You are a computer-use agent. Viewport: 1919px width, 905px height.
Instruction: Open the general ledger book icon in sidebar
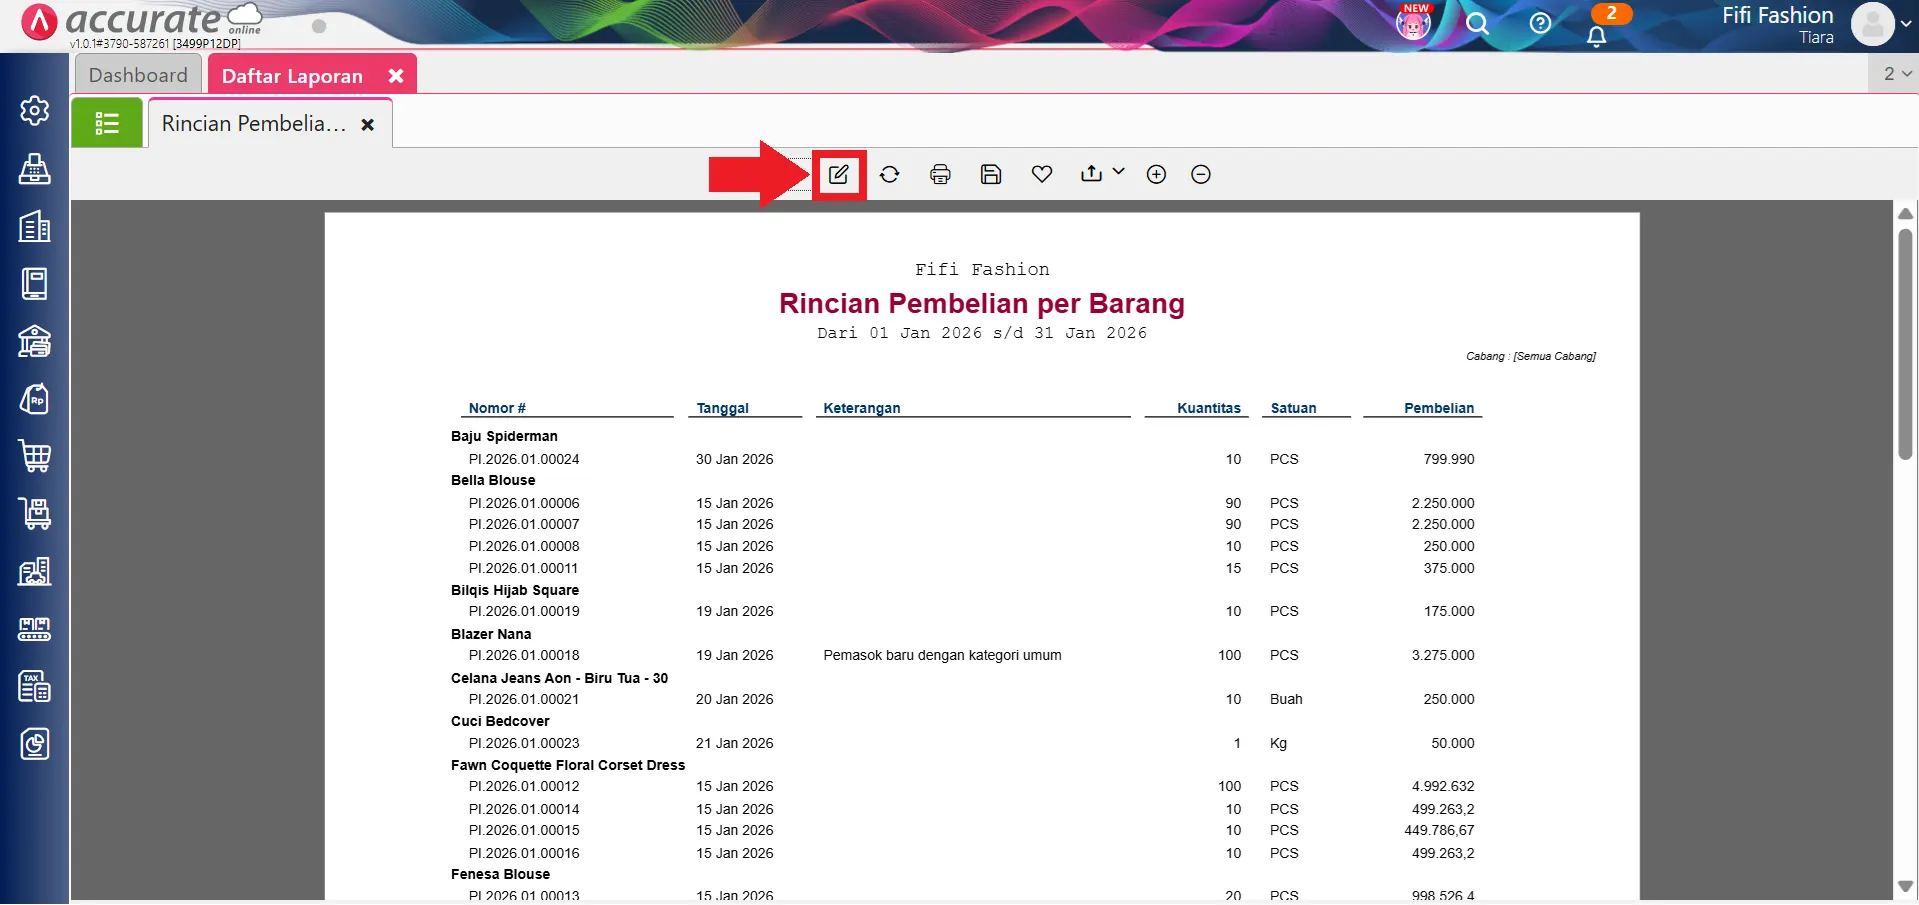tap(35, 284)
